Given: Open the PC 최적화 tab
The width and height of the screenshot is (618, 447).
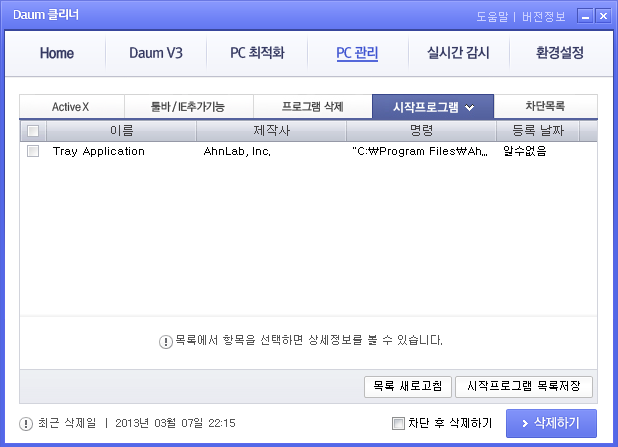Looking at the screenshot, I should tap(257, 53).
